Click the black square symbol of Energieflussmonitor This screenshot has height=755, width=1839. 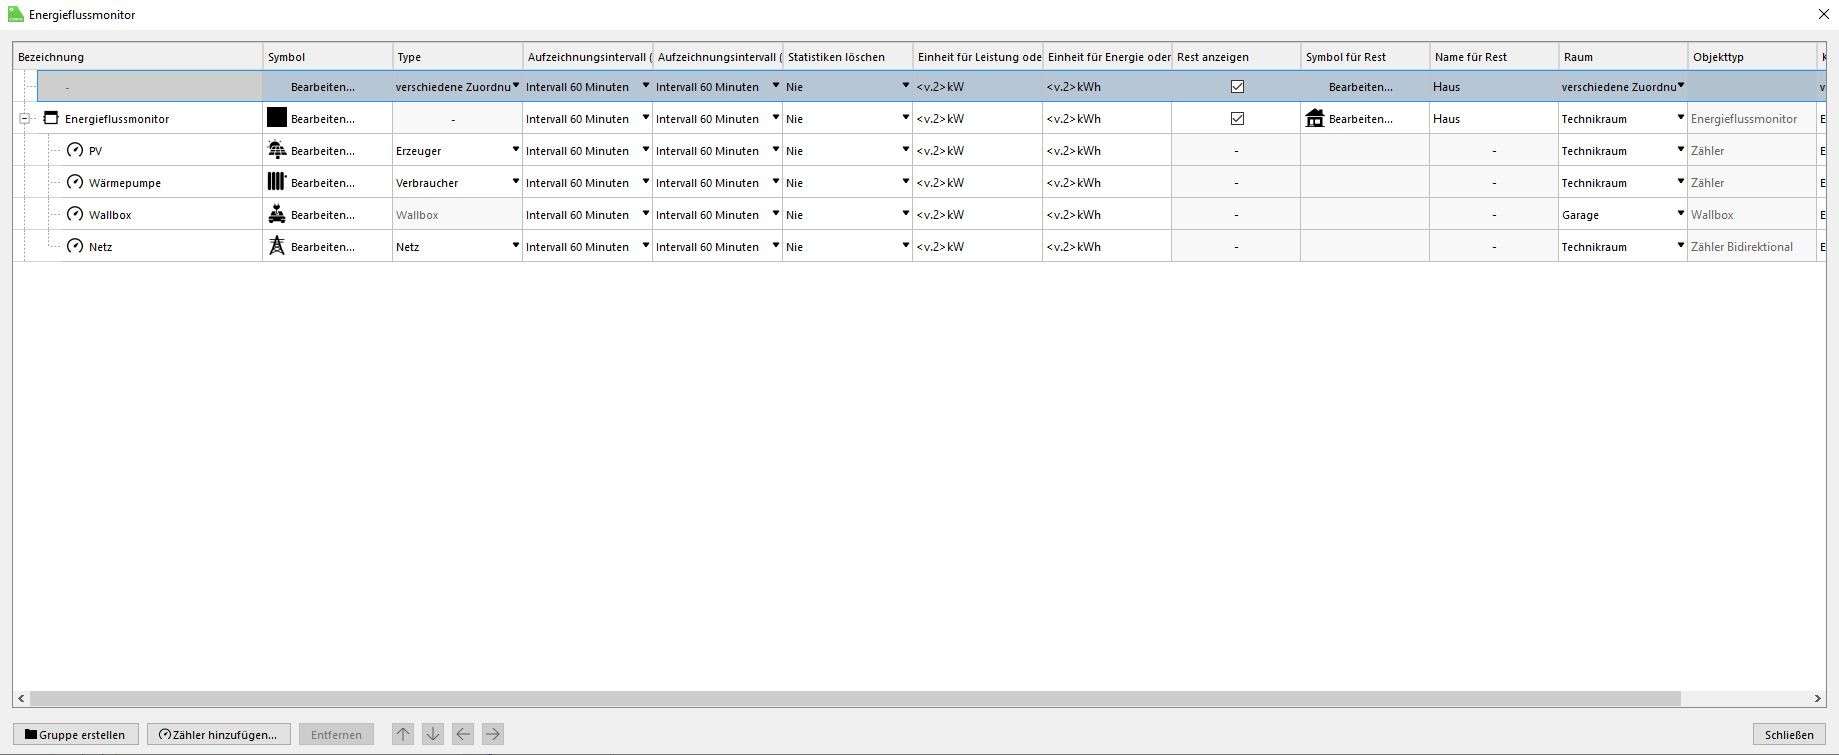(x=277, y=118)
